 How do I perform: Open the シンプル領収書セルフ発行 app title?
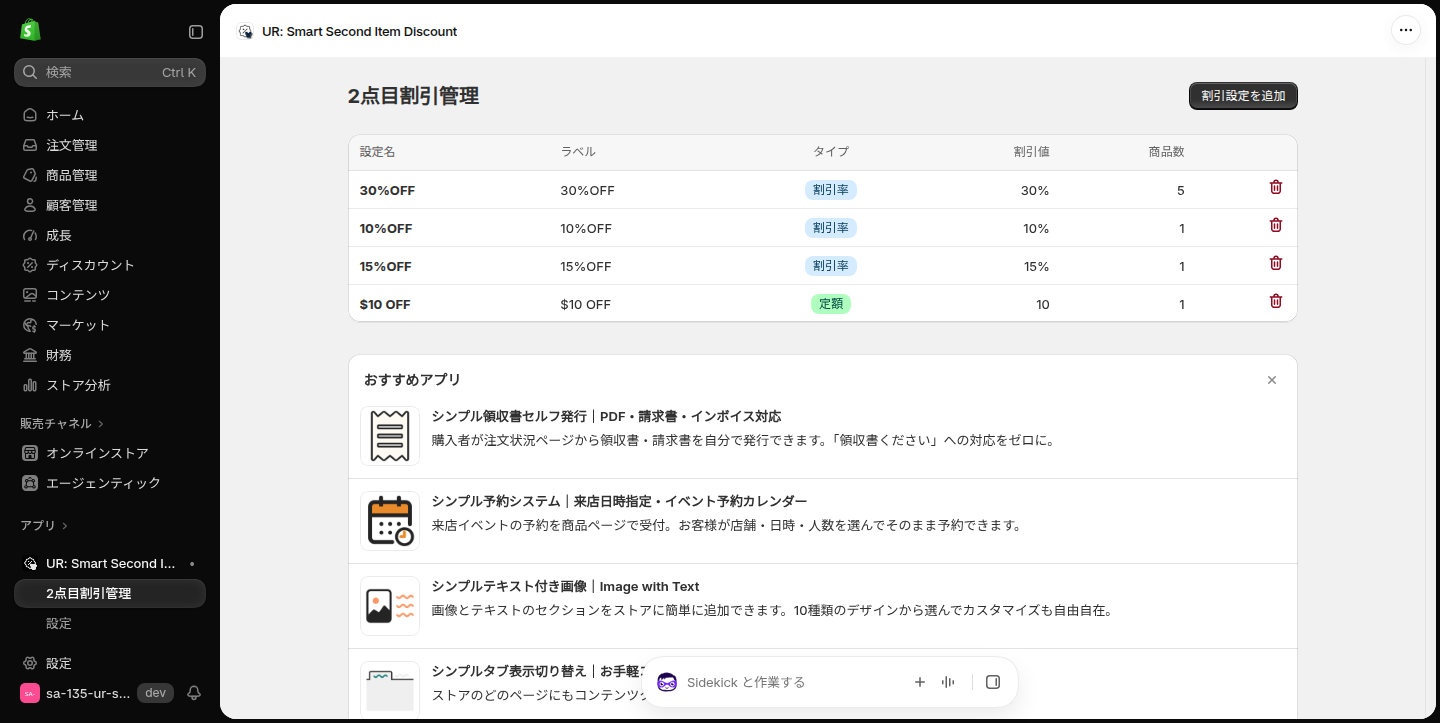point(606,416)
